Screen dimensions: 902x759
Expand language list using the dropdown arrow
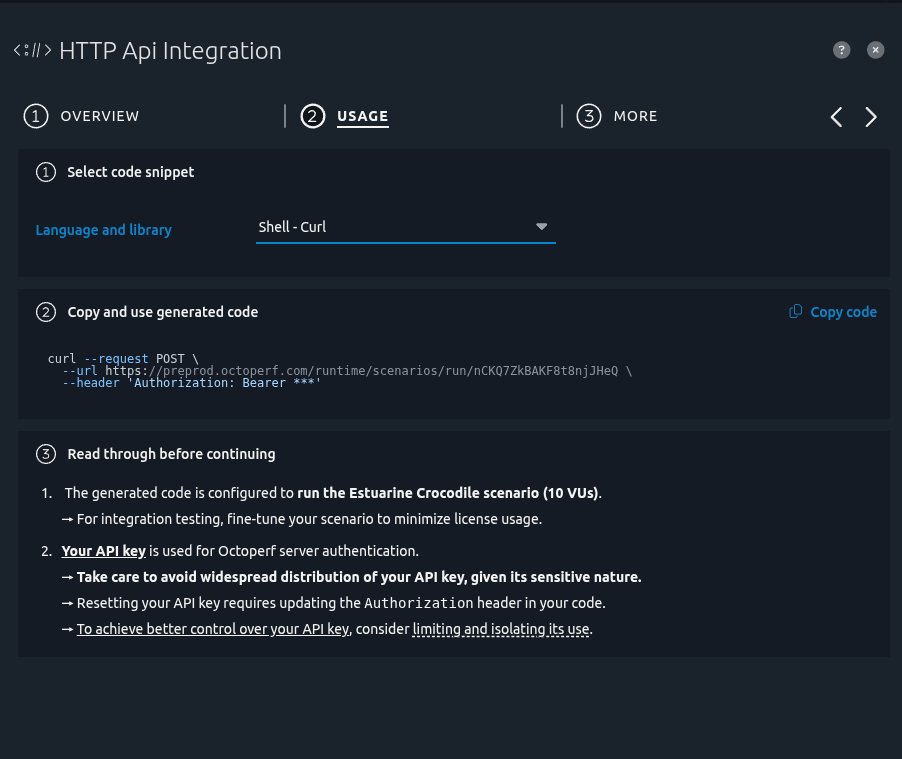[x=542, y=227]
